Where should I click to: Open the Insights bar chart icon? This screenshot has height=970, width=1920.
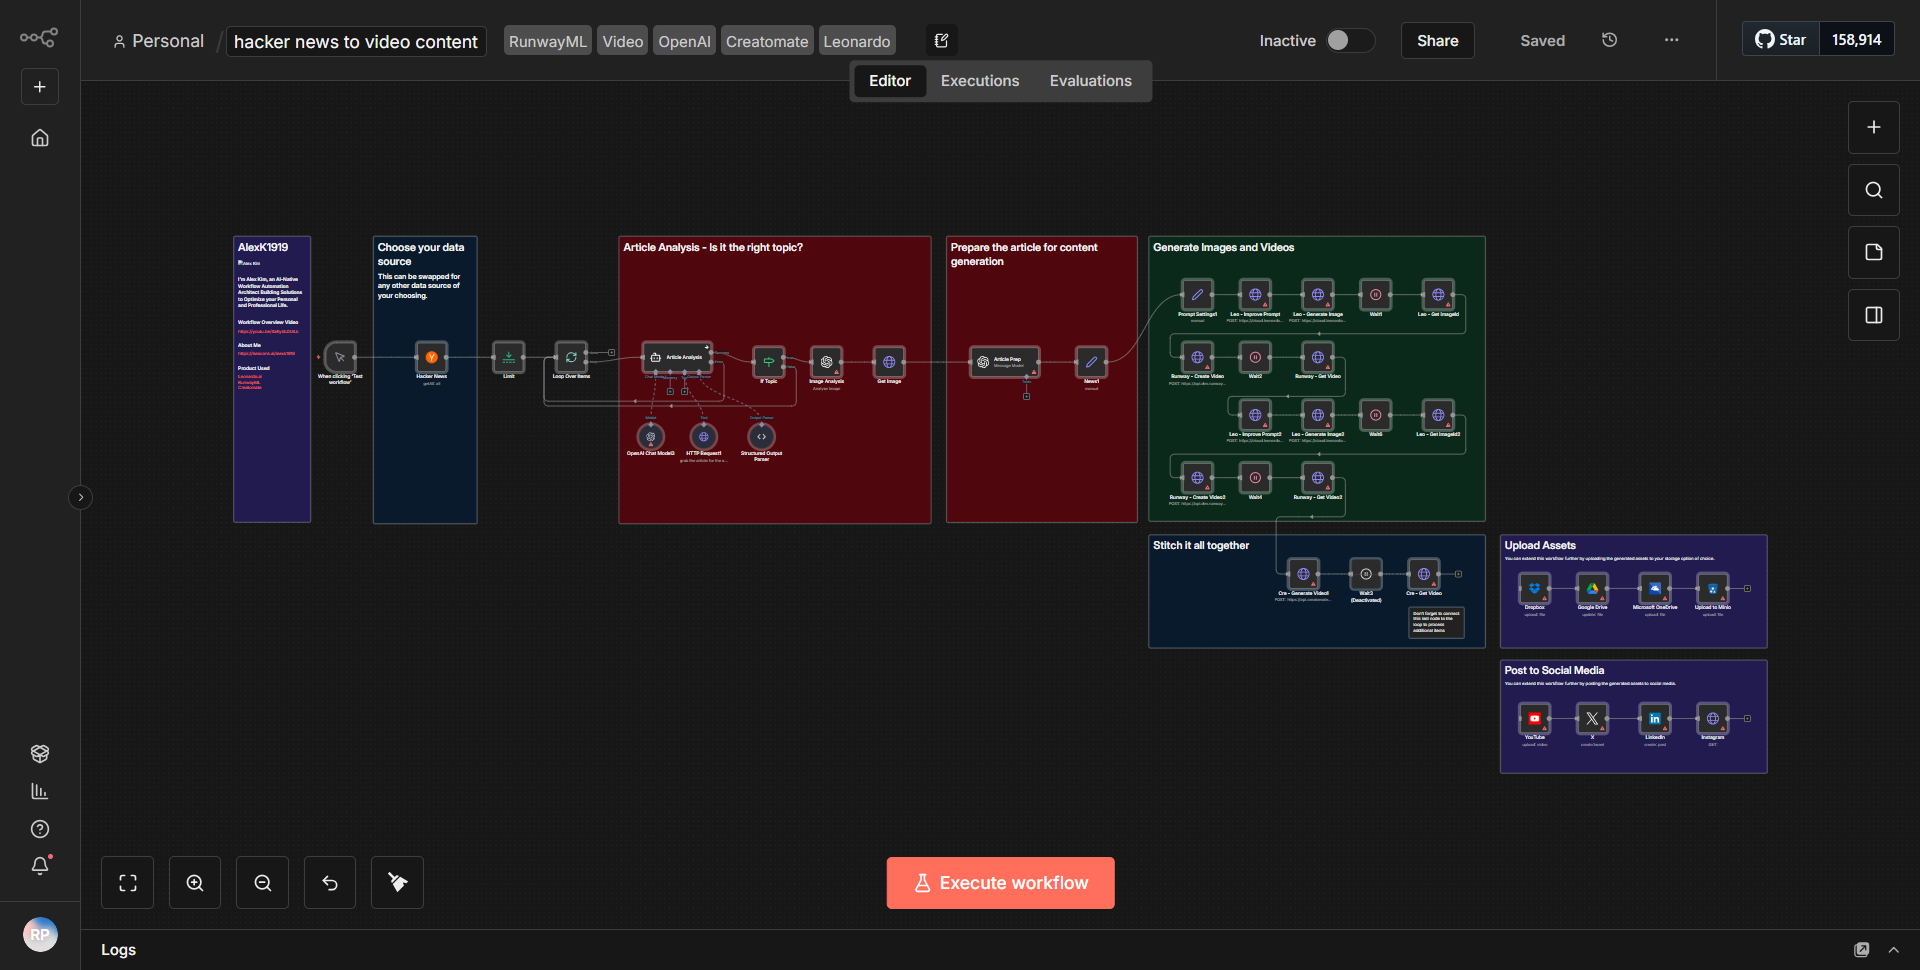pos(40,791)
